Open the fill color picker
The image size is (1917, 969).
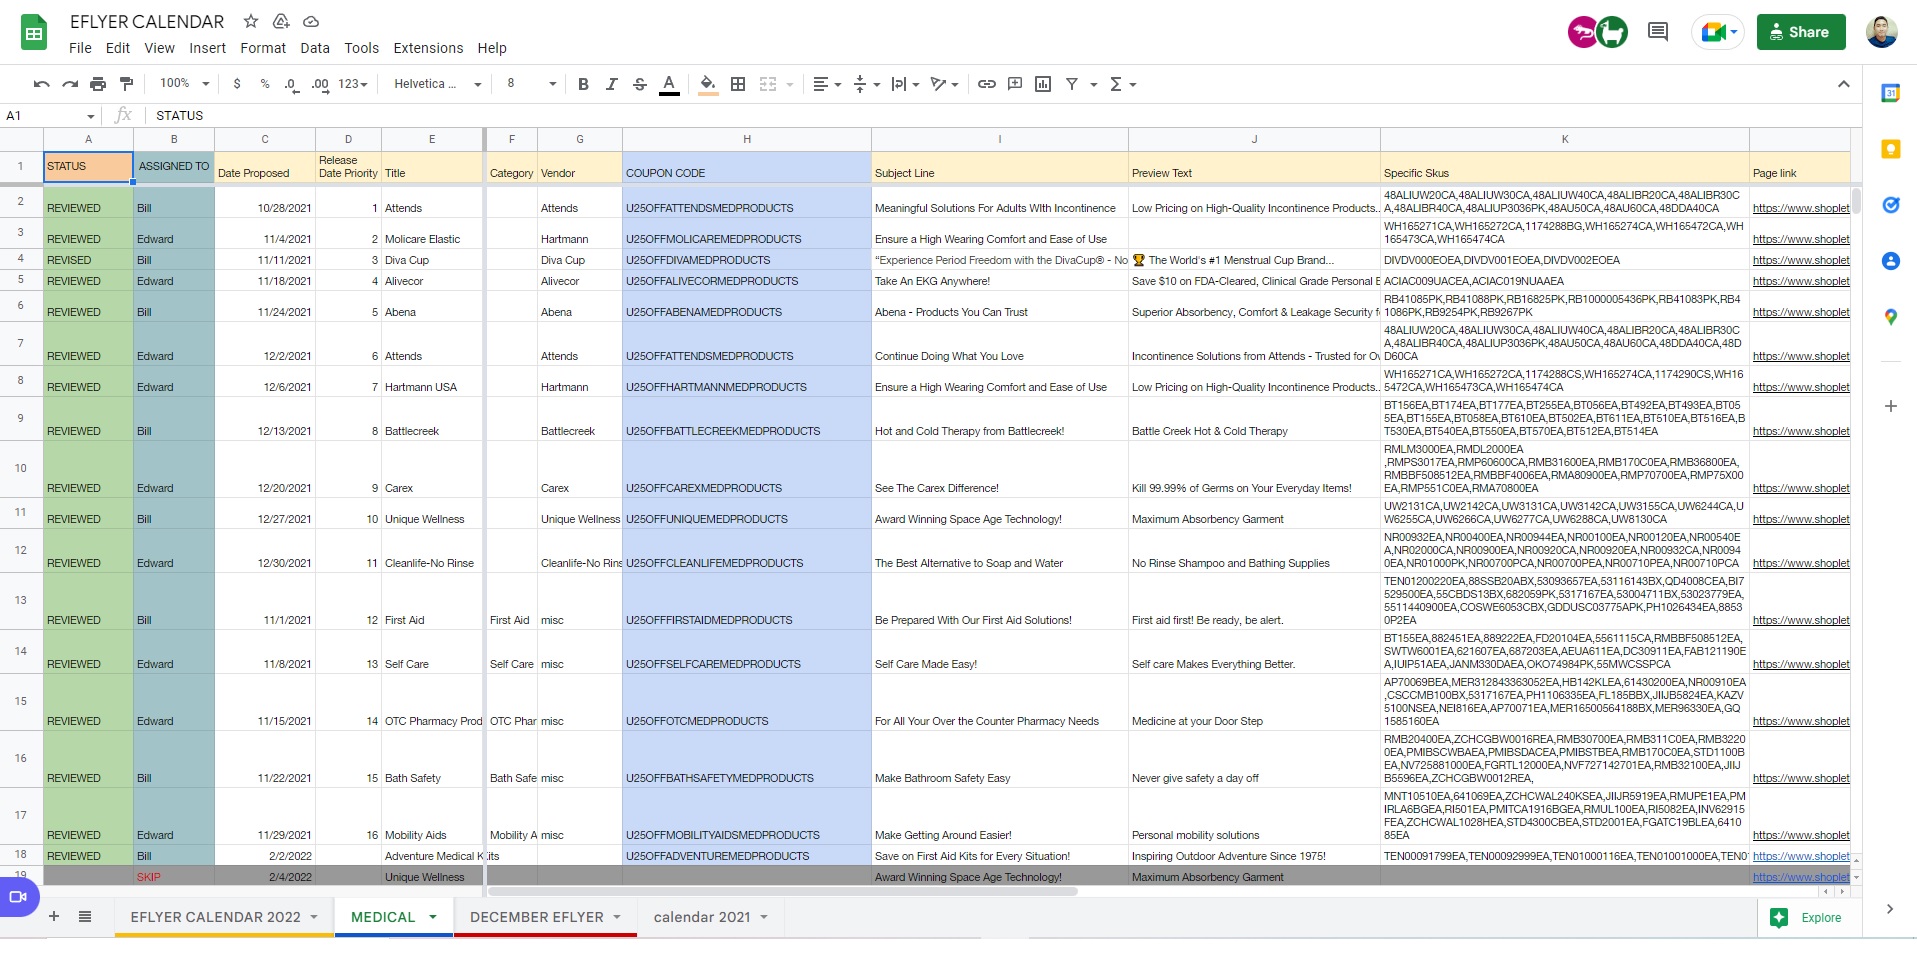[x=708, y=84]
